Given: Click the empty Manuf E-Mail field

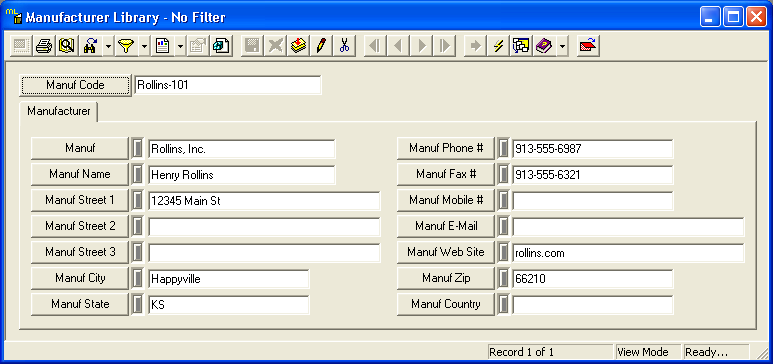Looking at the screenshot, I should coord(628,227).
